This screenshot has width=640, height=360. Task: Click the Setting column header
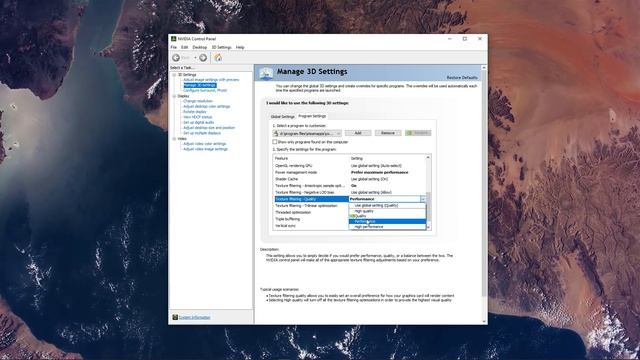click(387, 158)
